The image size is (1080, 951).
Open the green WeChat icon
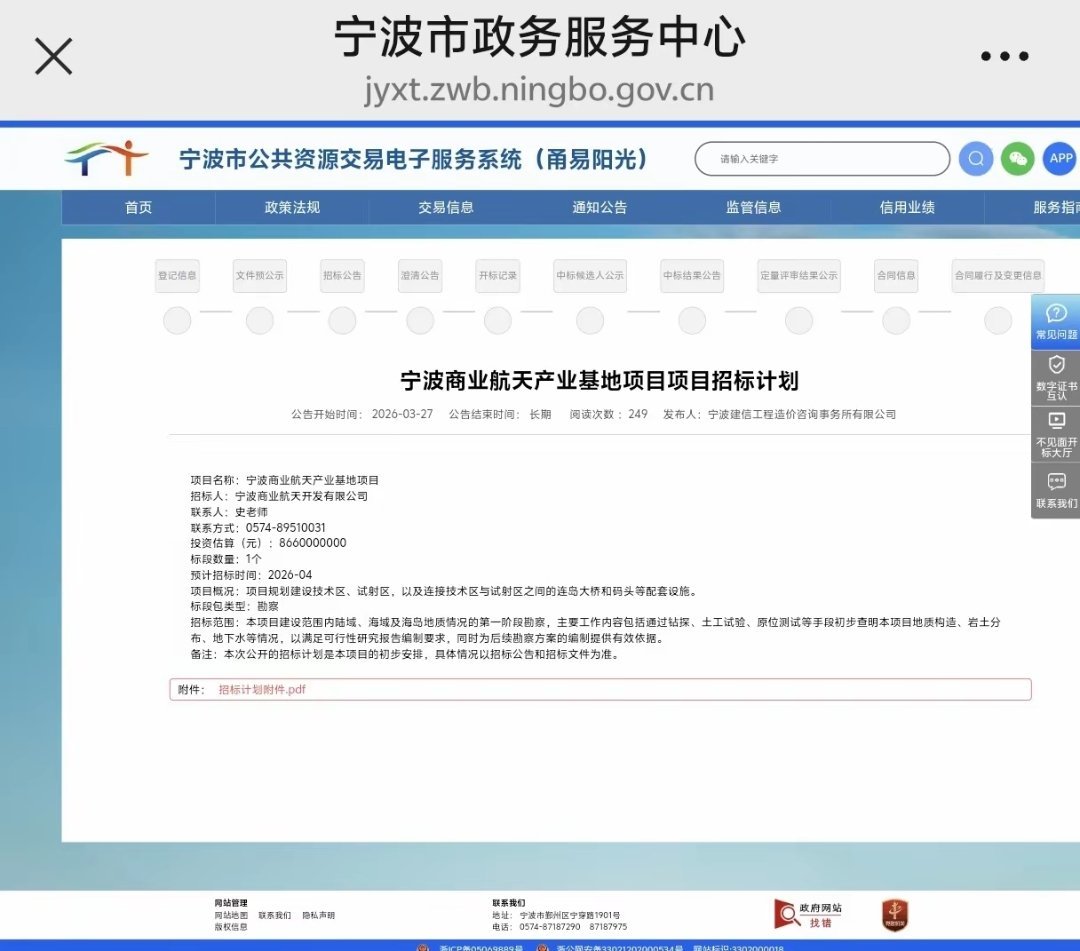click(1016, 158)
